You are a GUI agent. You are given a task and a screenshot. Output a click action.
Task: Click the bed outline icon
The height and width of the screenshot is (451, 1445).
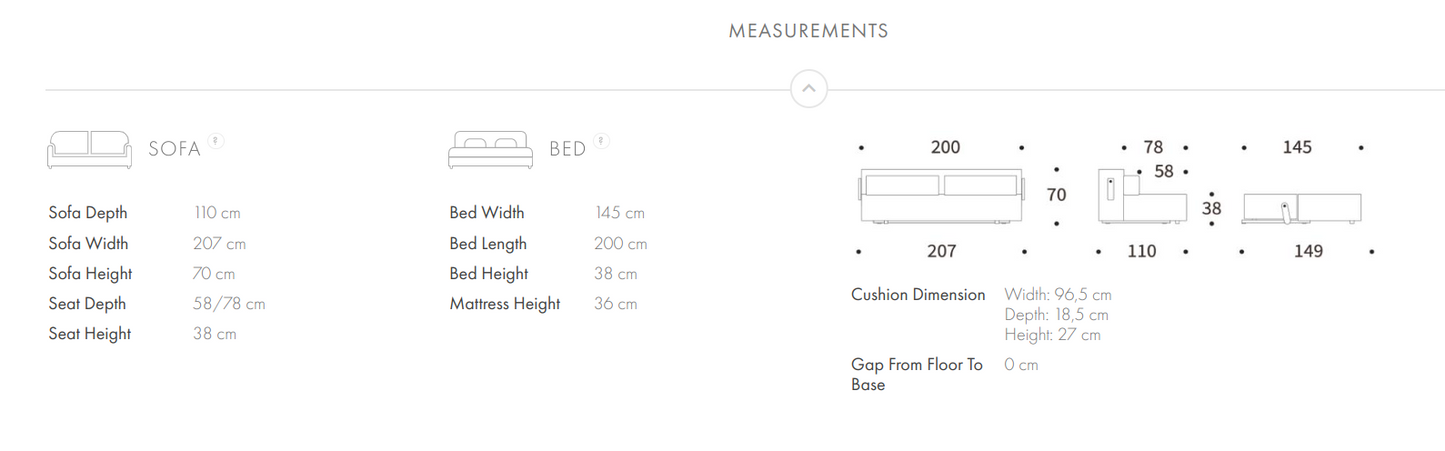pos(490,149)
